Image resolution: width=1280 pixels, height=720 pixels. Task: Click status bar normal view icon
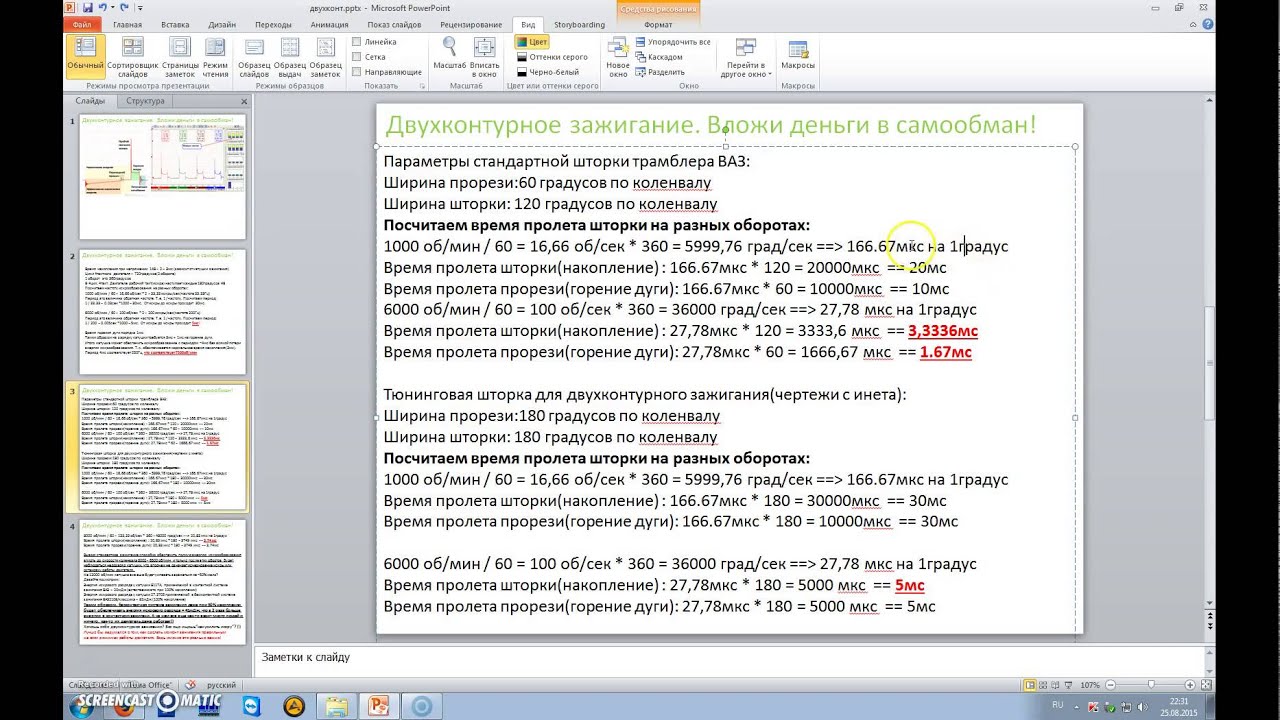(x=1029, y=685)
